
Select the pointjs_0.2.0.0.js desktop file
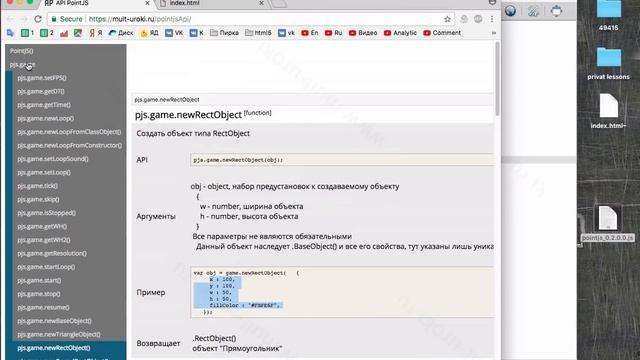pyautogui.click(x=608, y=224)
